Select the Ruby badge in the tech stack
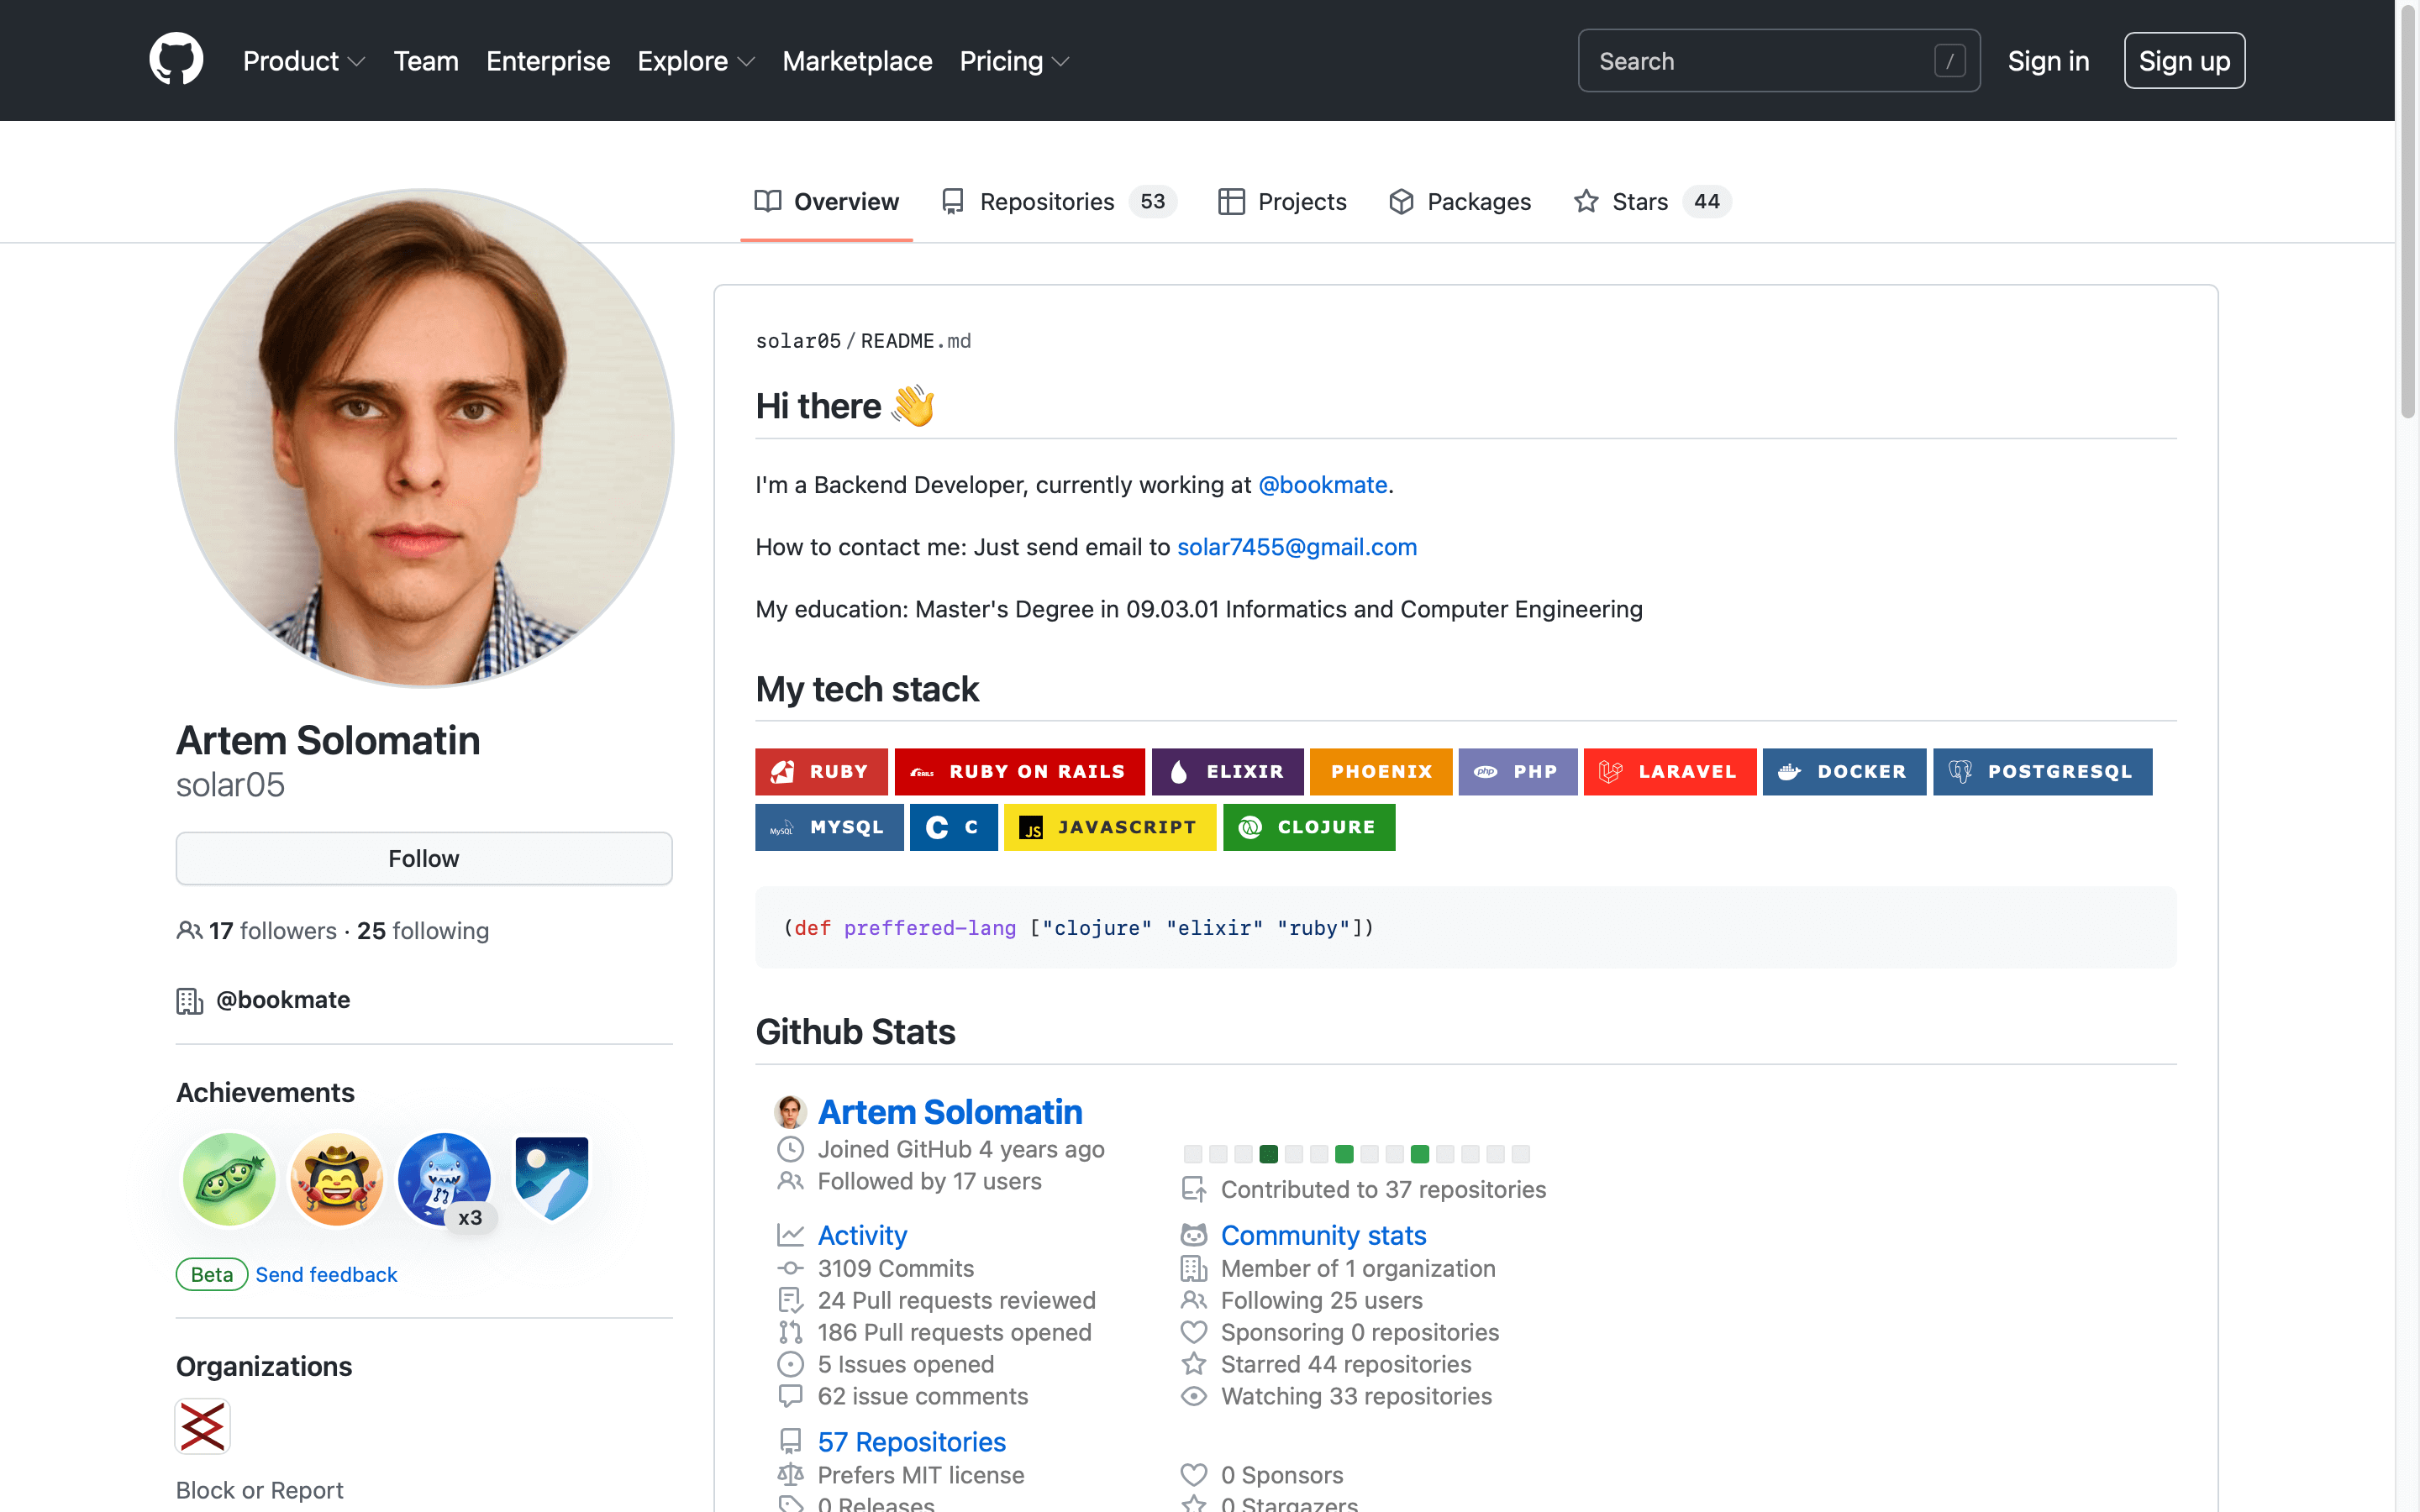This screenshot has height=1512, width=2420. point(821,771)
